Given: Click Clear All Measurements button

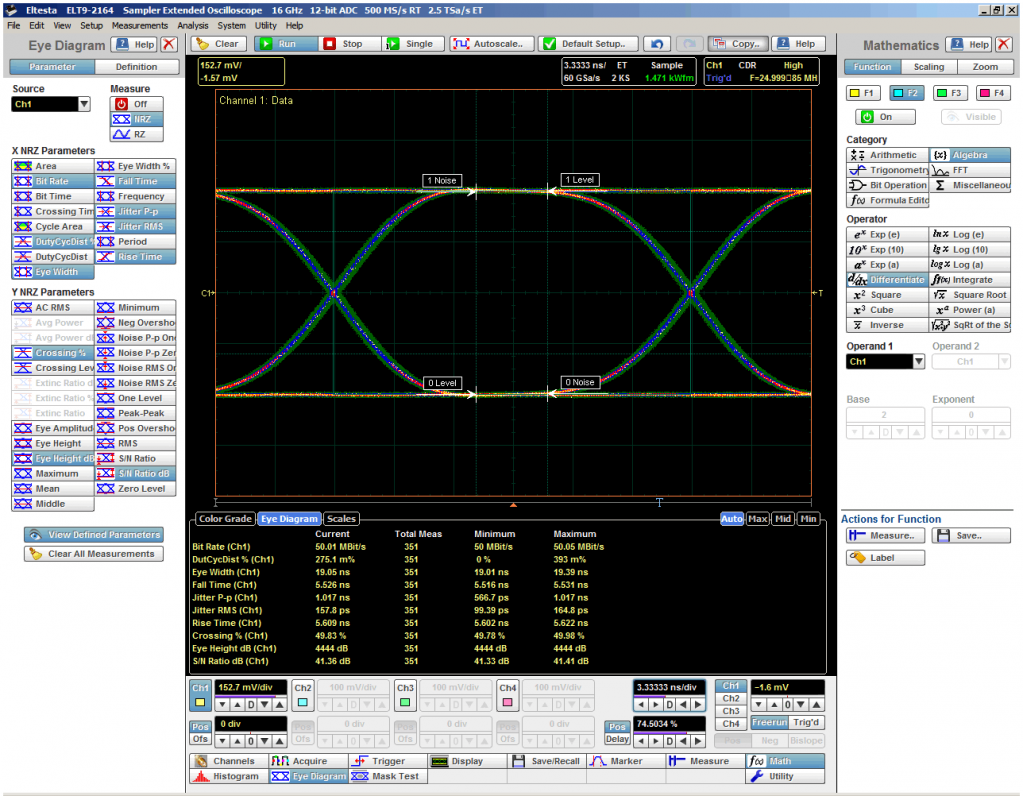Looking at the screenshot, I should click(x=94, y=554).
